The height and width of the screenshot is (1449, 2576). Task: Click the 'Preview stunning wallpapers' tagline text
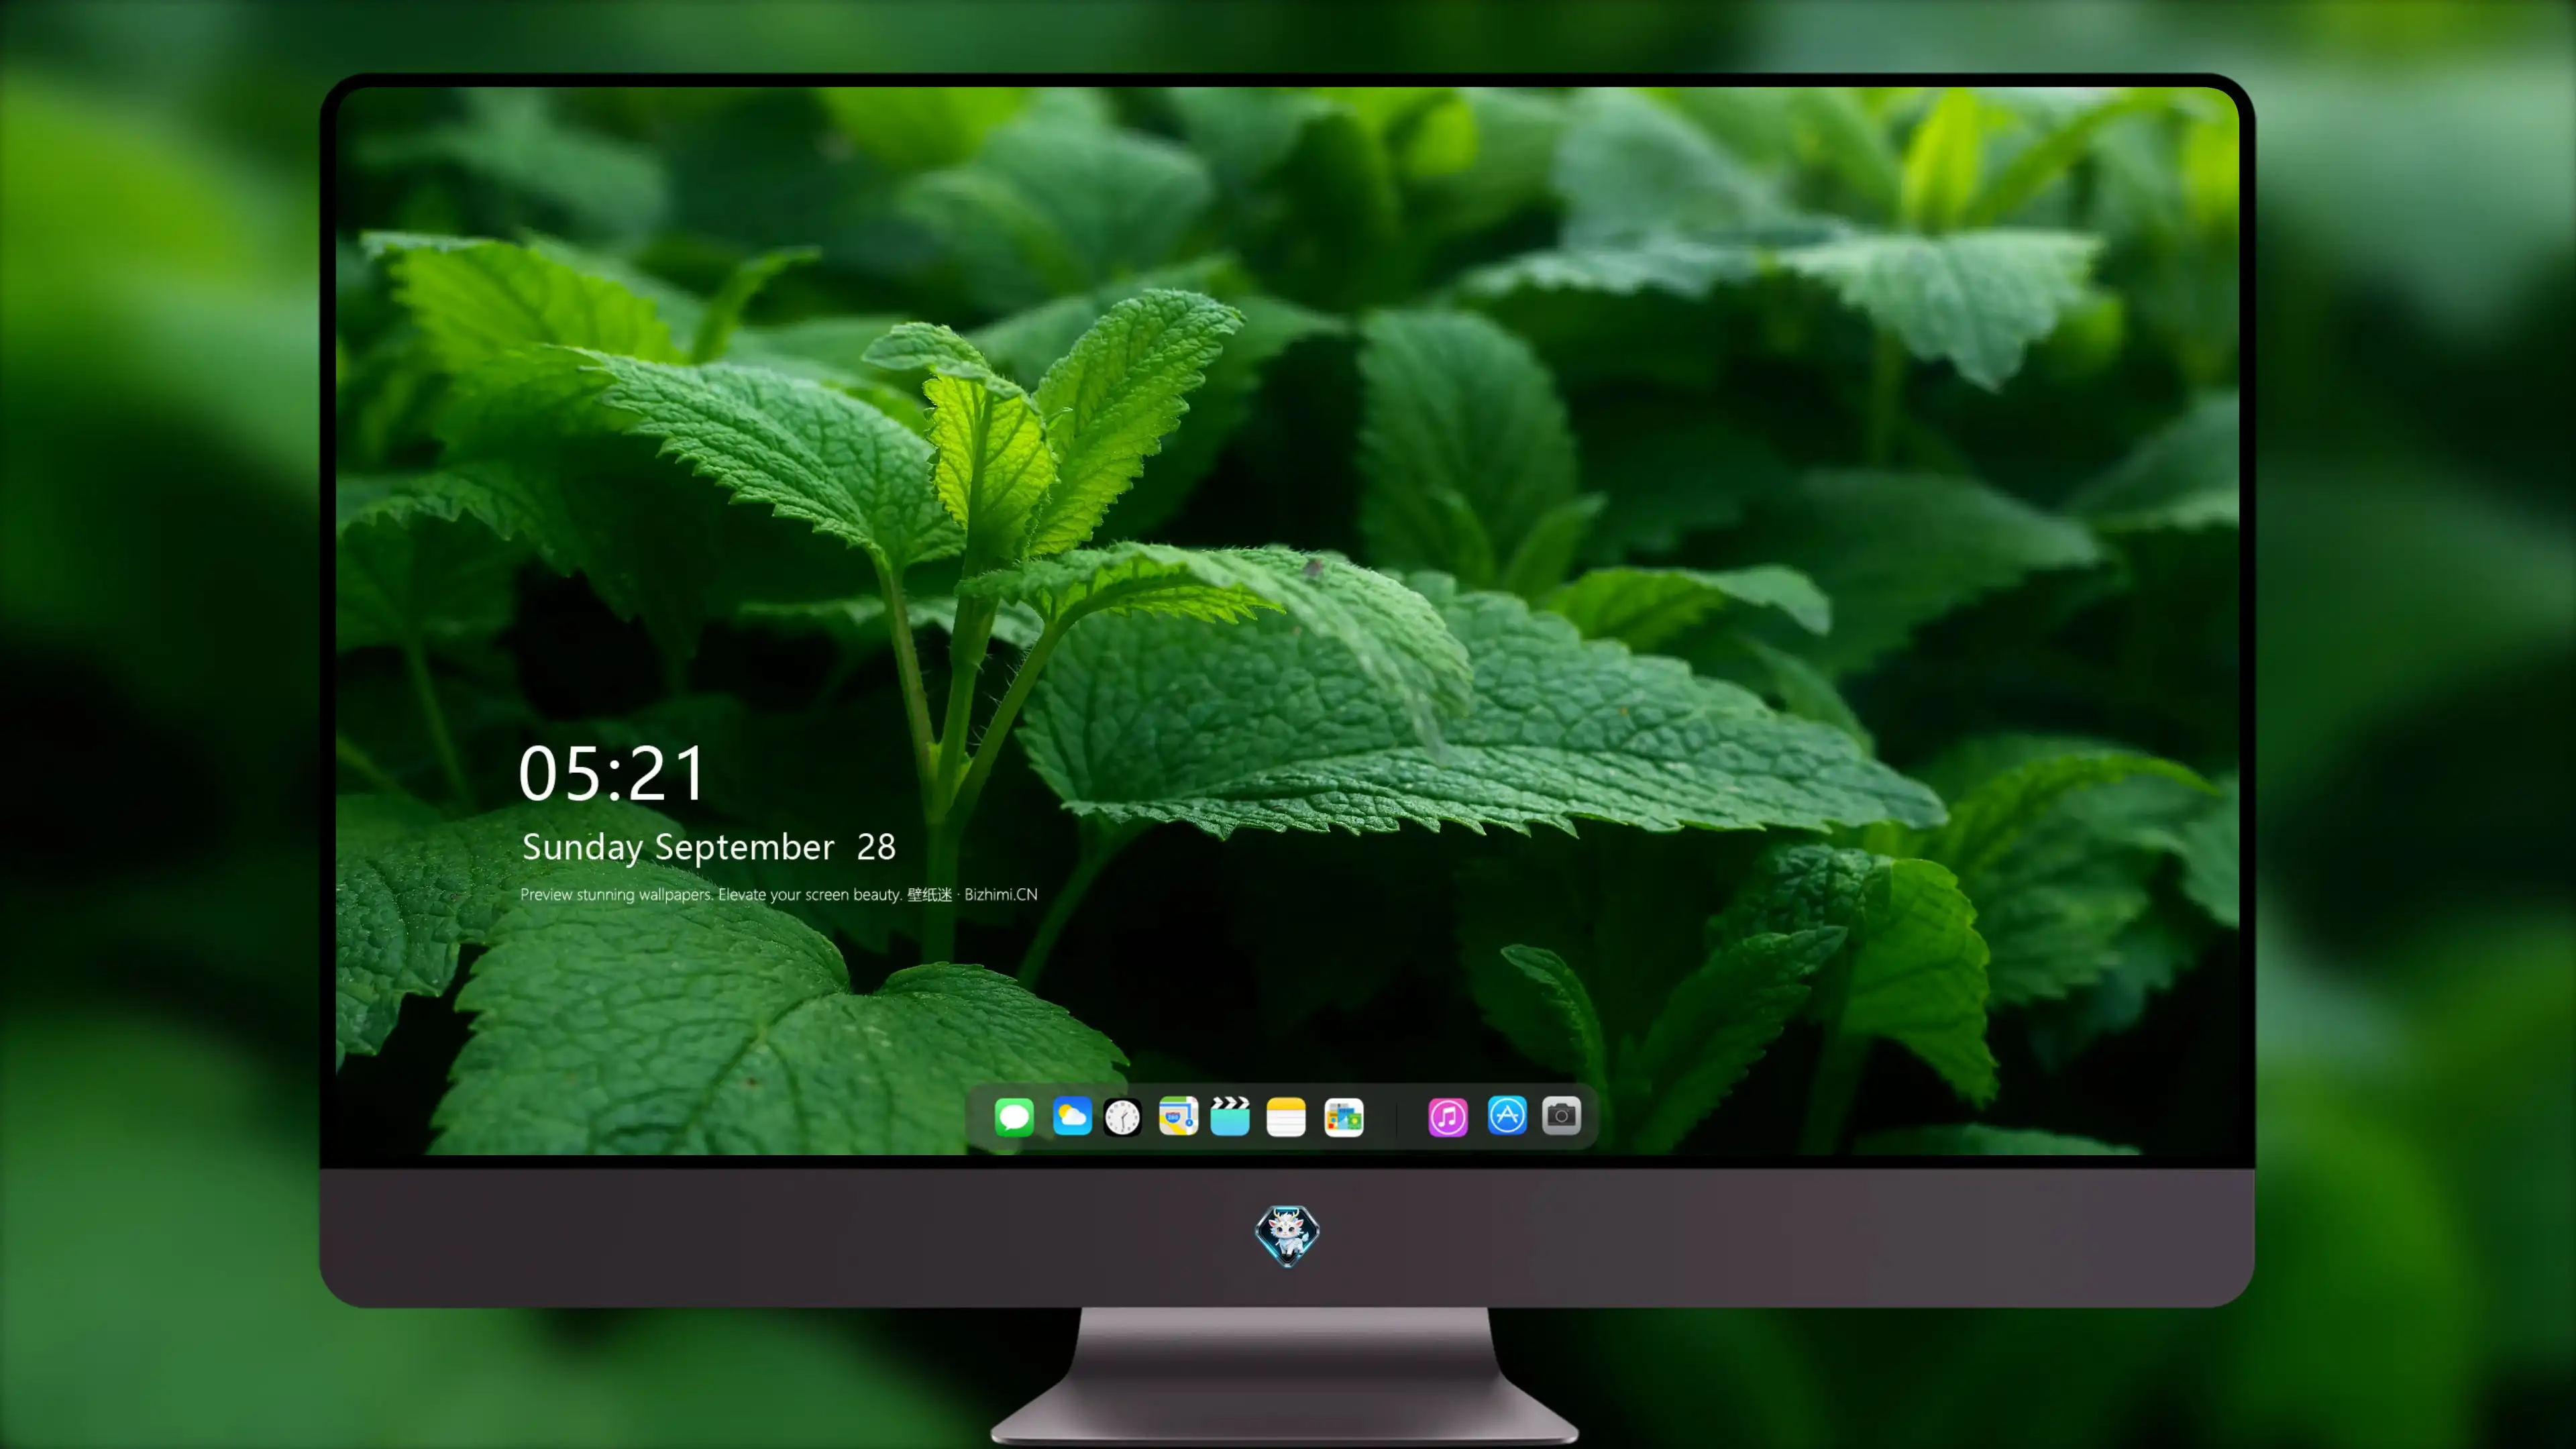[779, 894]
